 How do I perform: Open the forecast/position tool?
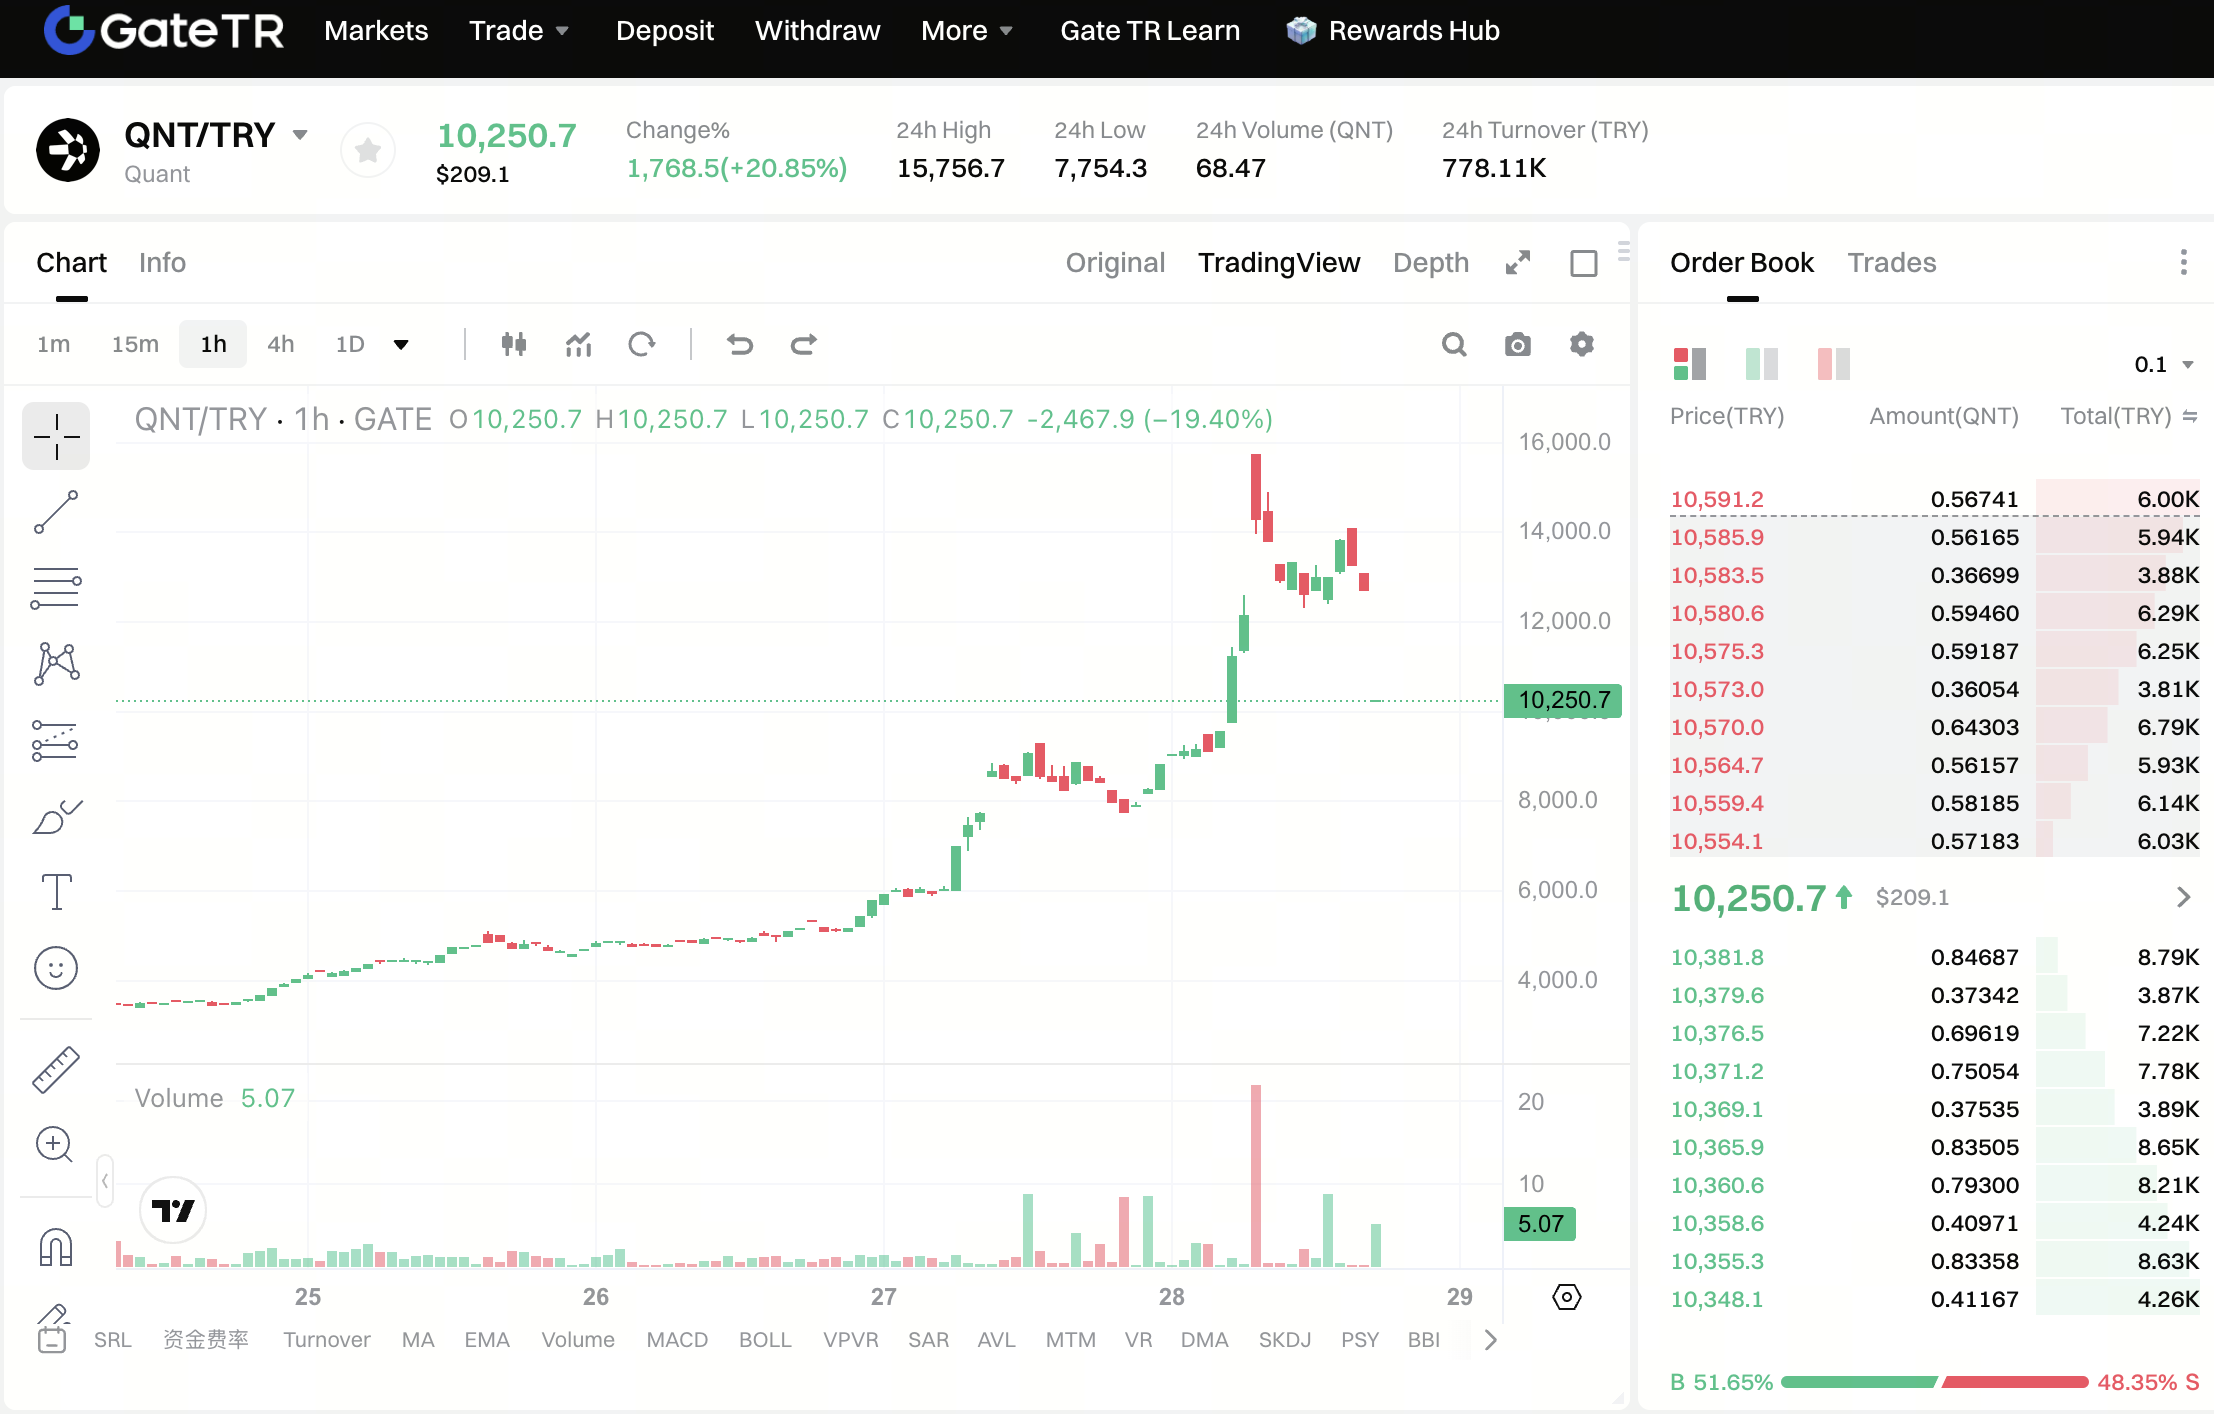click(x=56, y=740)
